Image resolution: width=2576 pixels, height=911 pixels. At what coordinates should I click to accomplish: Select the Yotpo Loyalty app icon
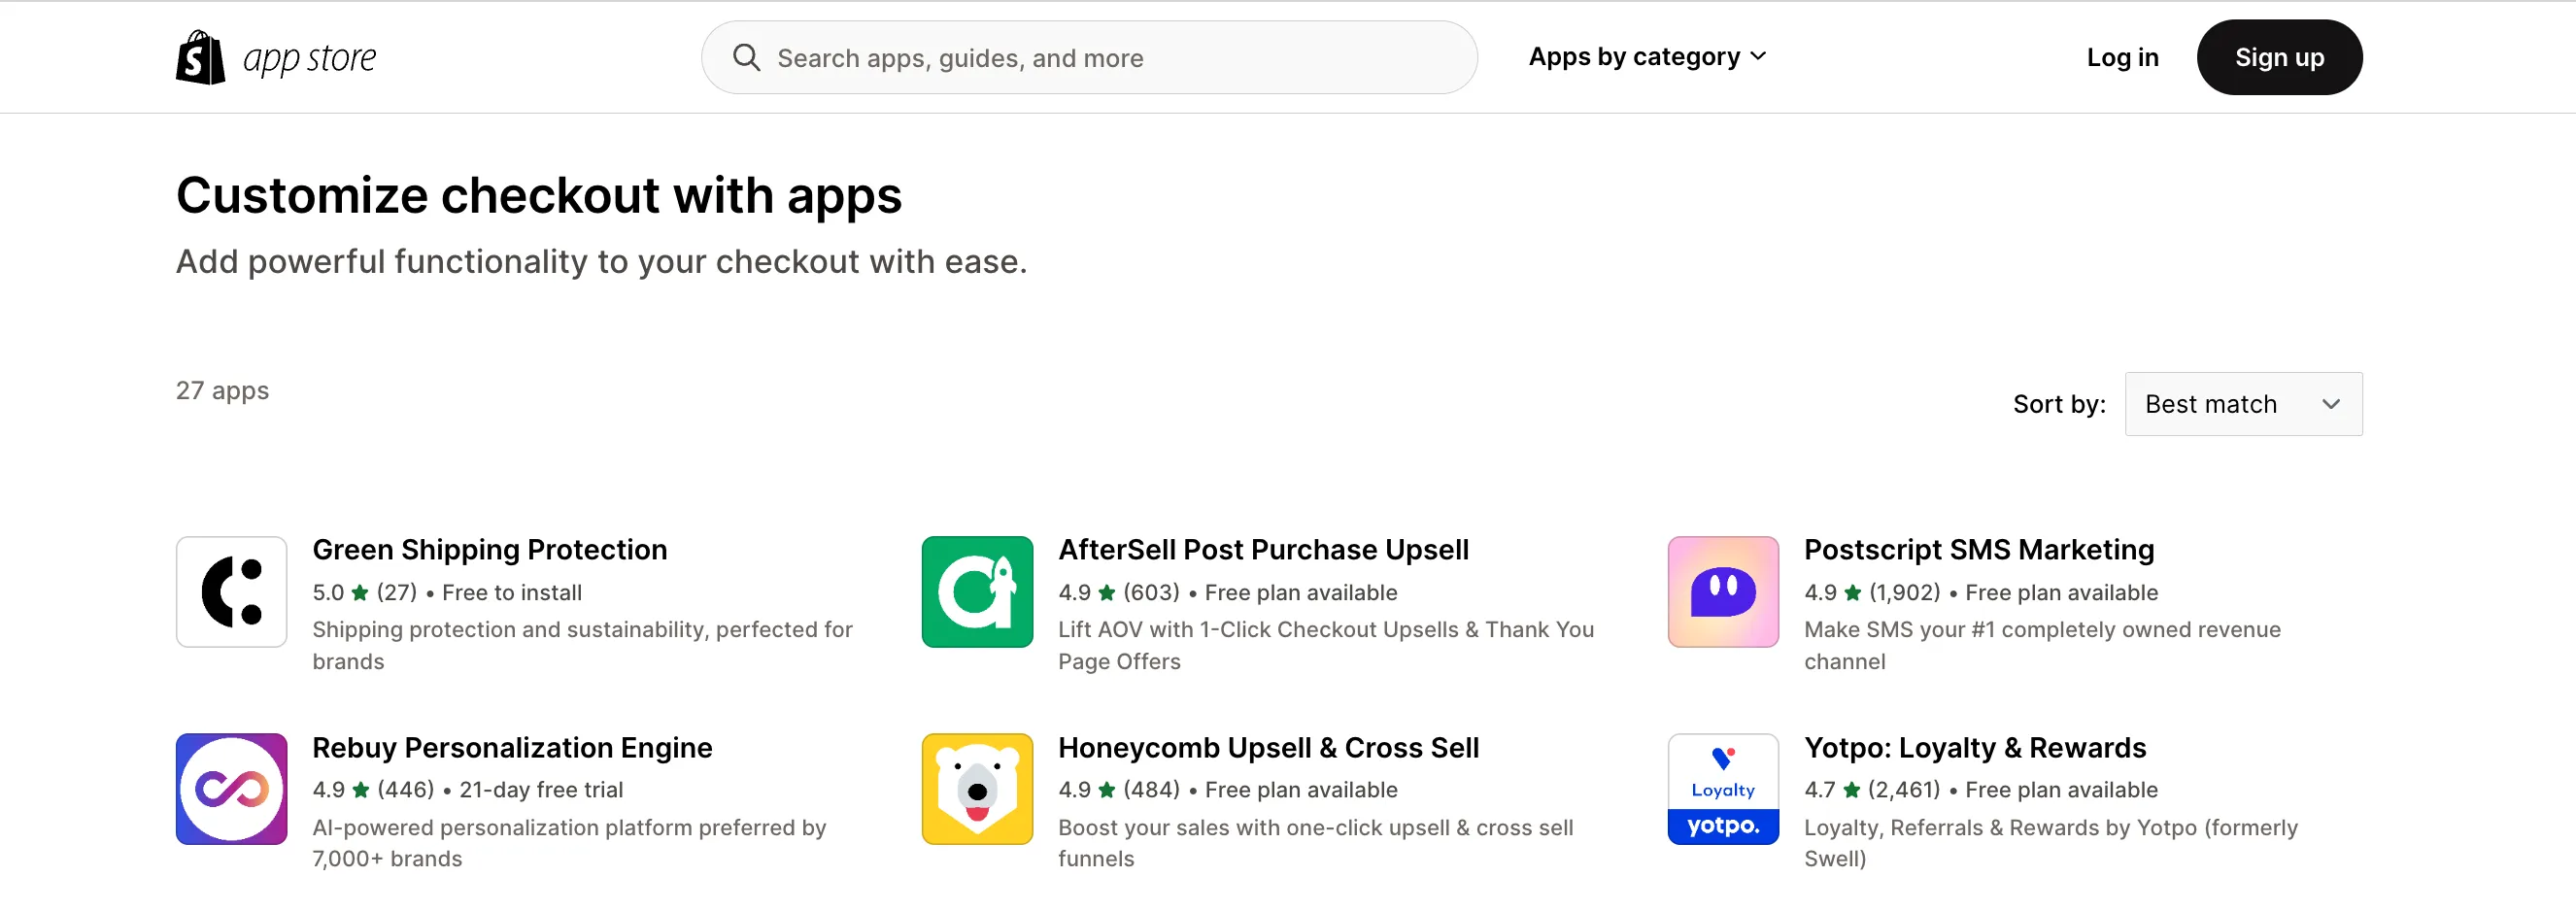[x=1722, y=789]
